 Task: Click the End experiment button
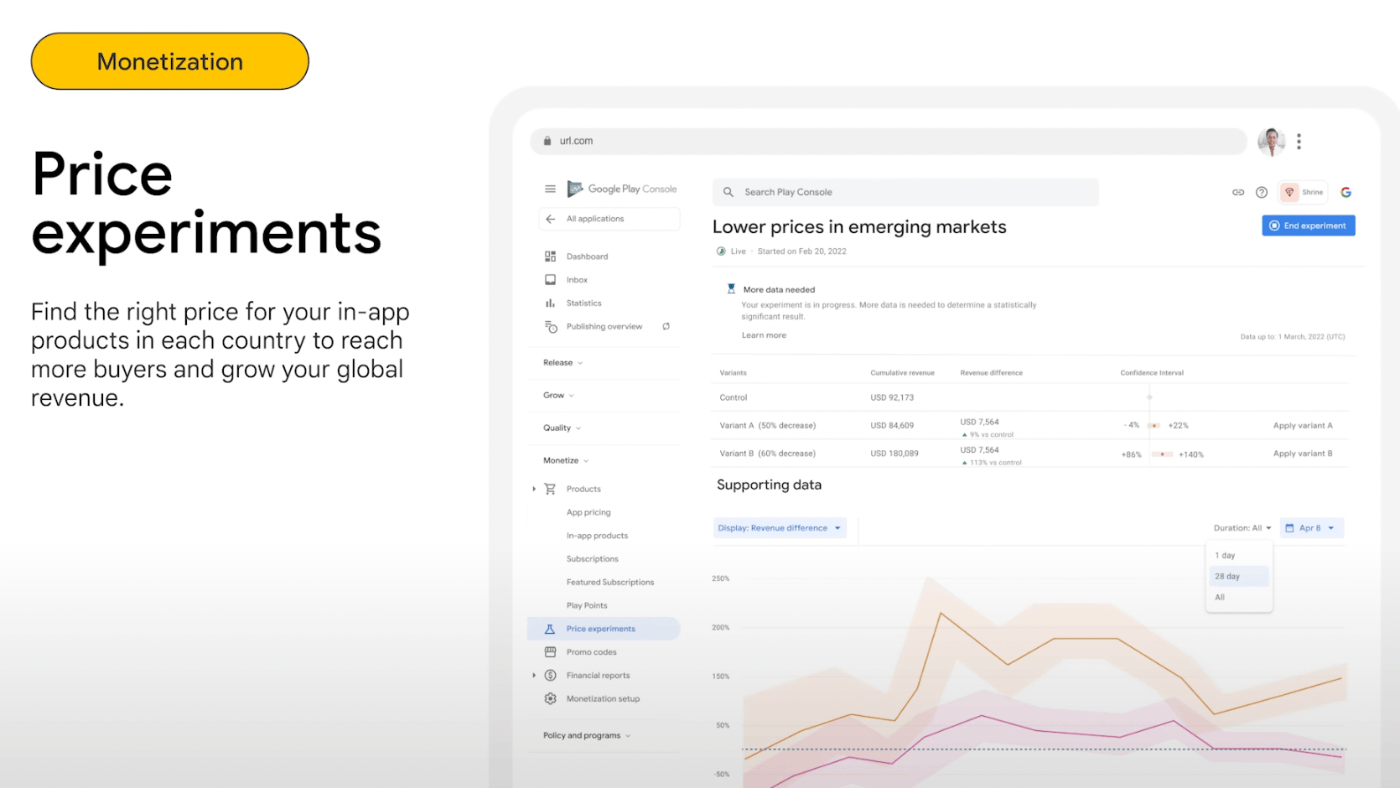click(x=1308, y=226)
